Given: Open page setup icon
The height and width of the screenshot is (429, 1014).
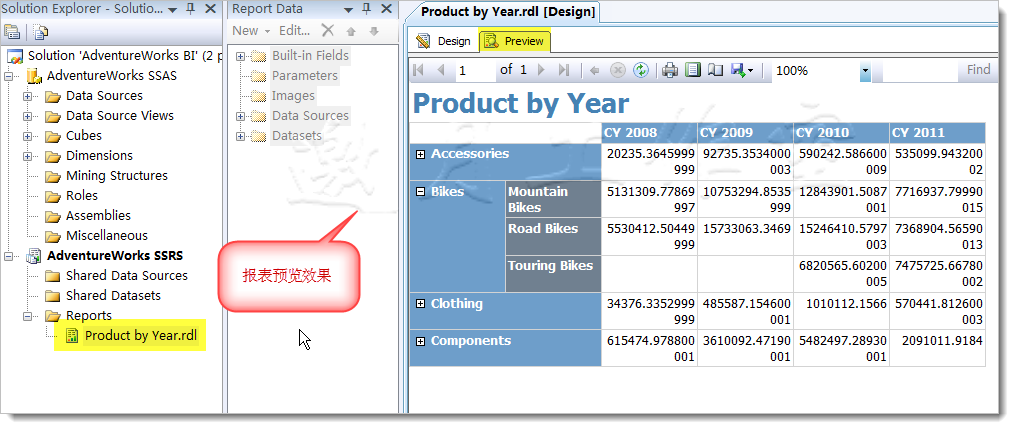Looking at the screenshot, I should pos(715,70).
